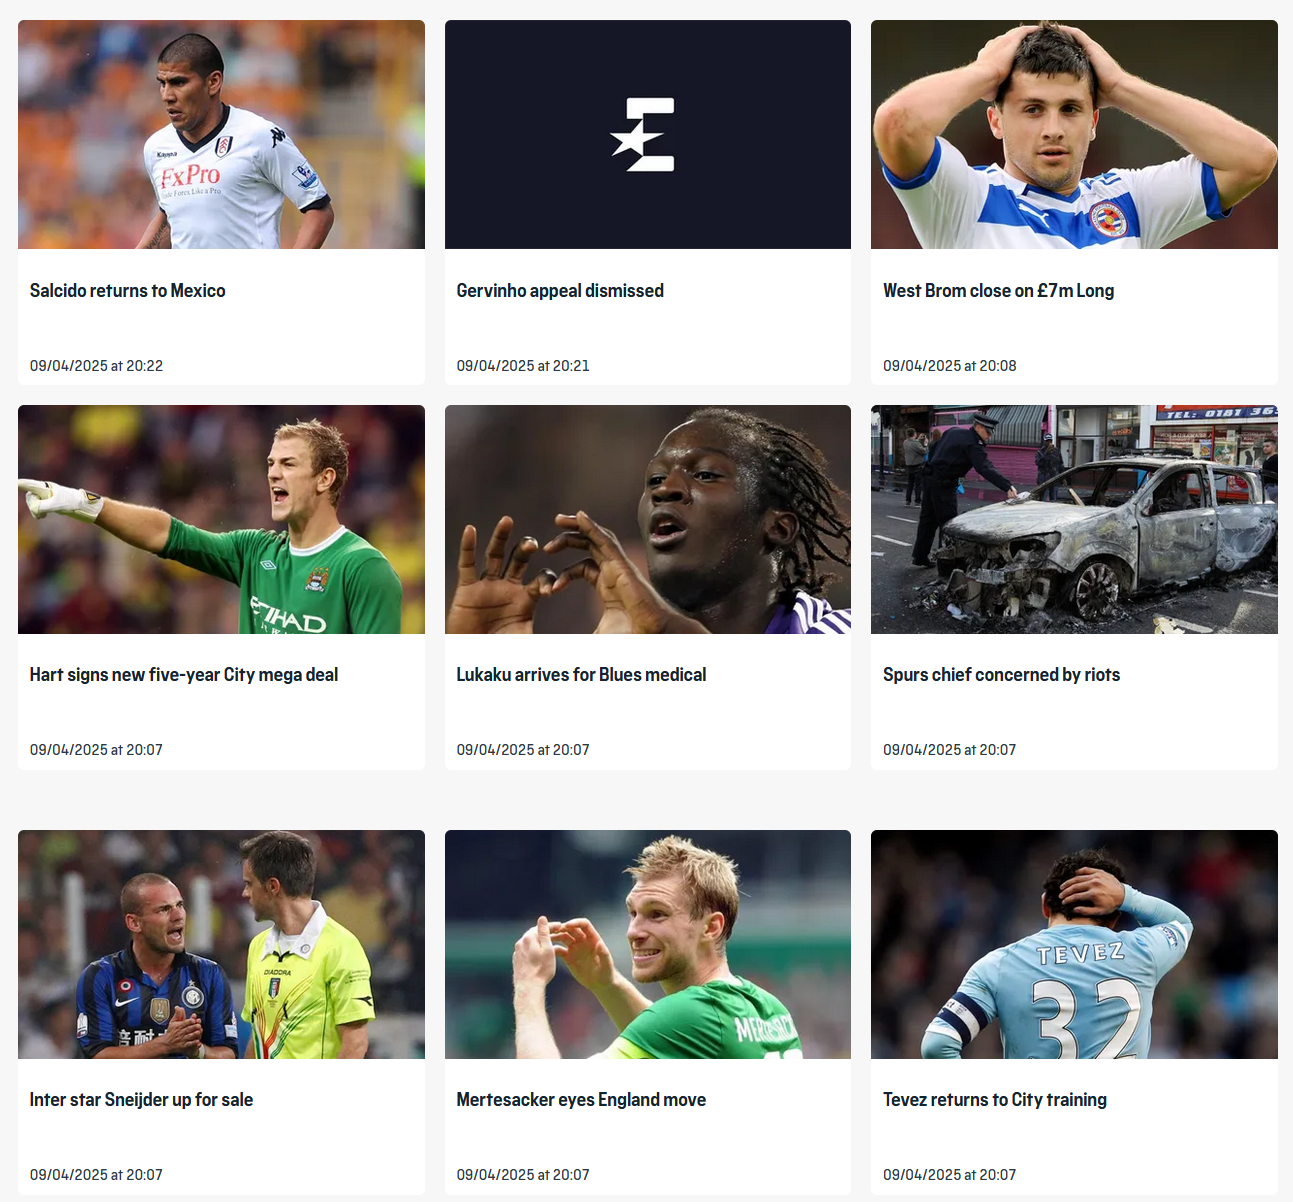Open Hart signs new five-year City mega deal
1293x1202 pixels.
click(x=184, y=675)
